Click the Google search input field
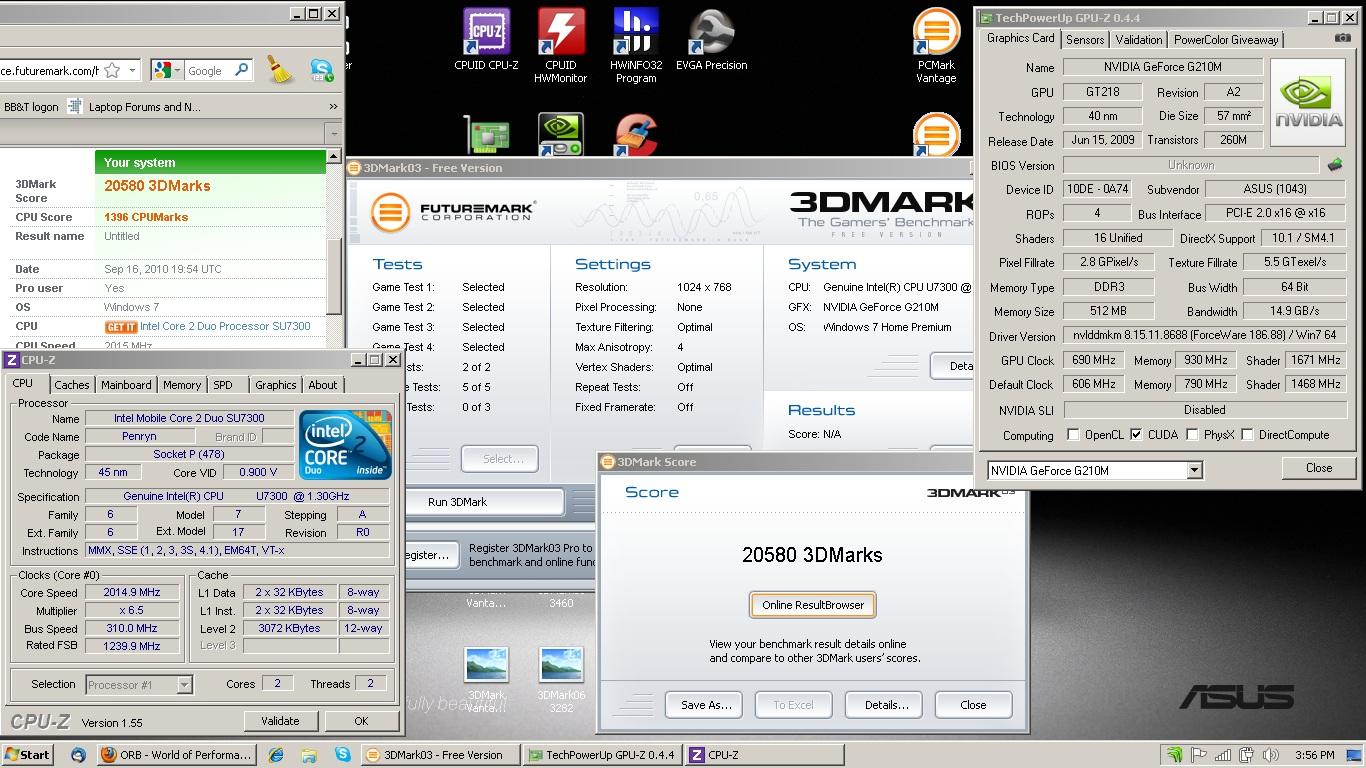This screenshot has height=768, width=1366. [x=209, y=71]
